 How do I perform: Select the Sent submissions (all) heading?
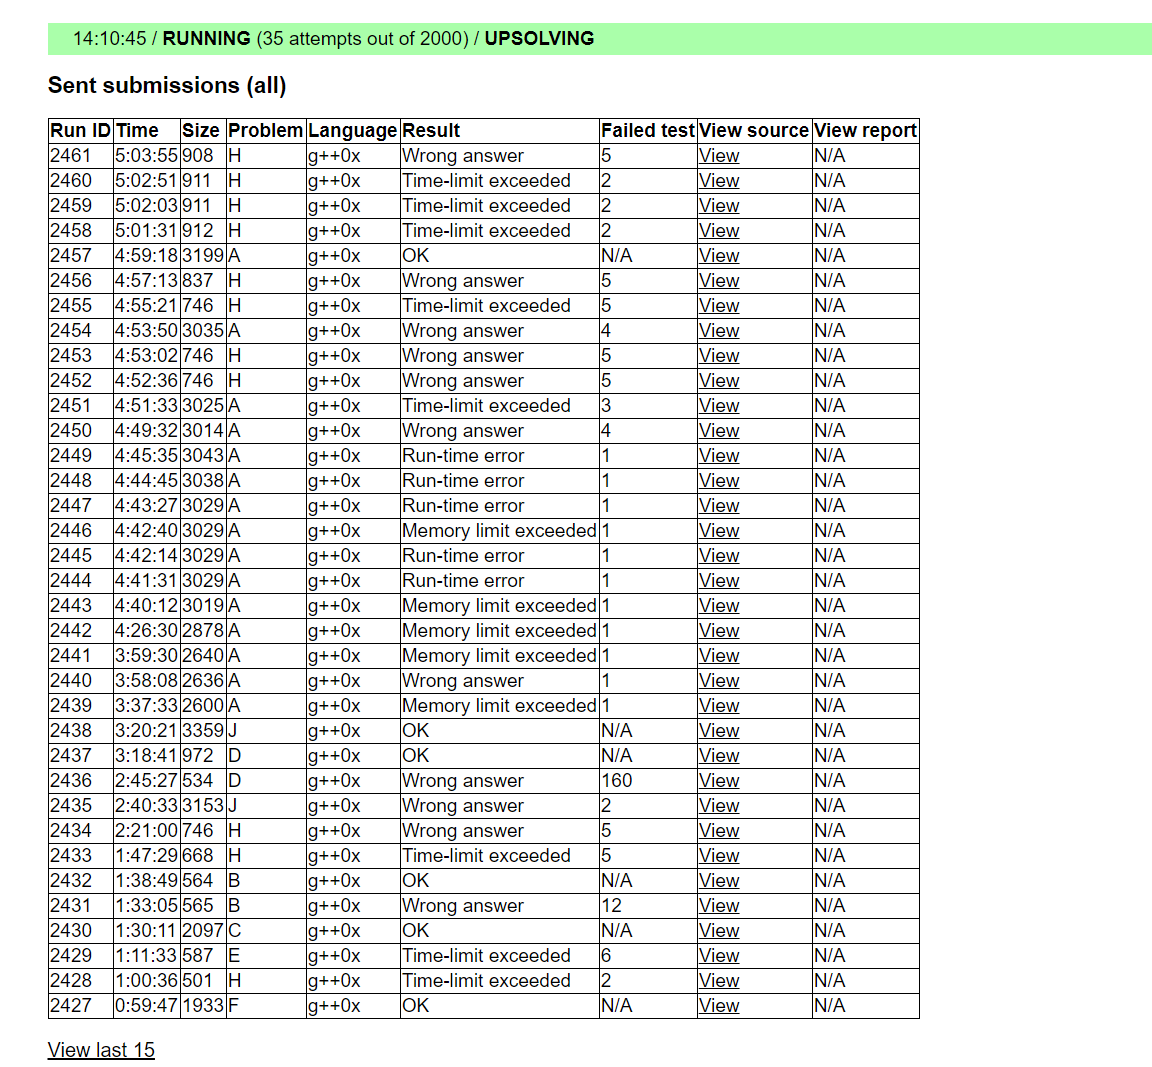167,86
